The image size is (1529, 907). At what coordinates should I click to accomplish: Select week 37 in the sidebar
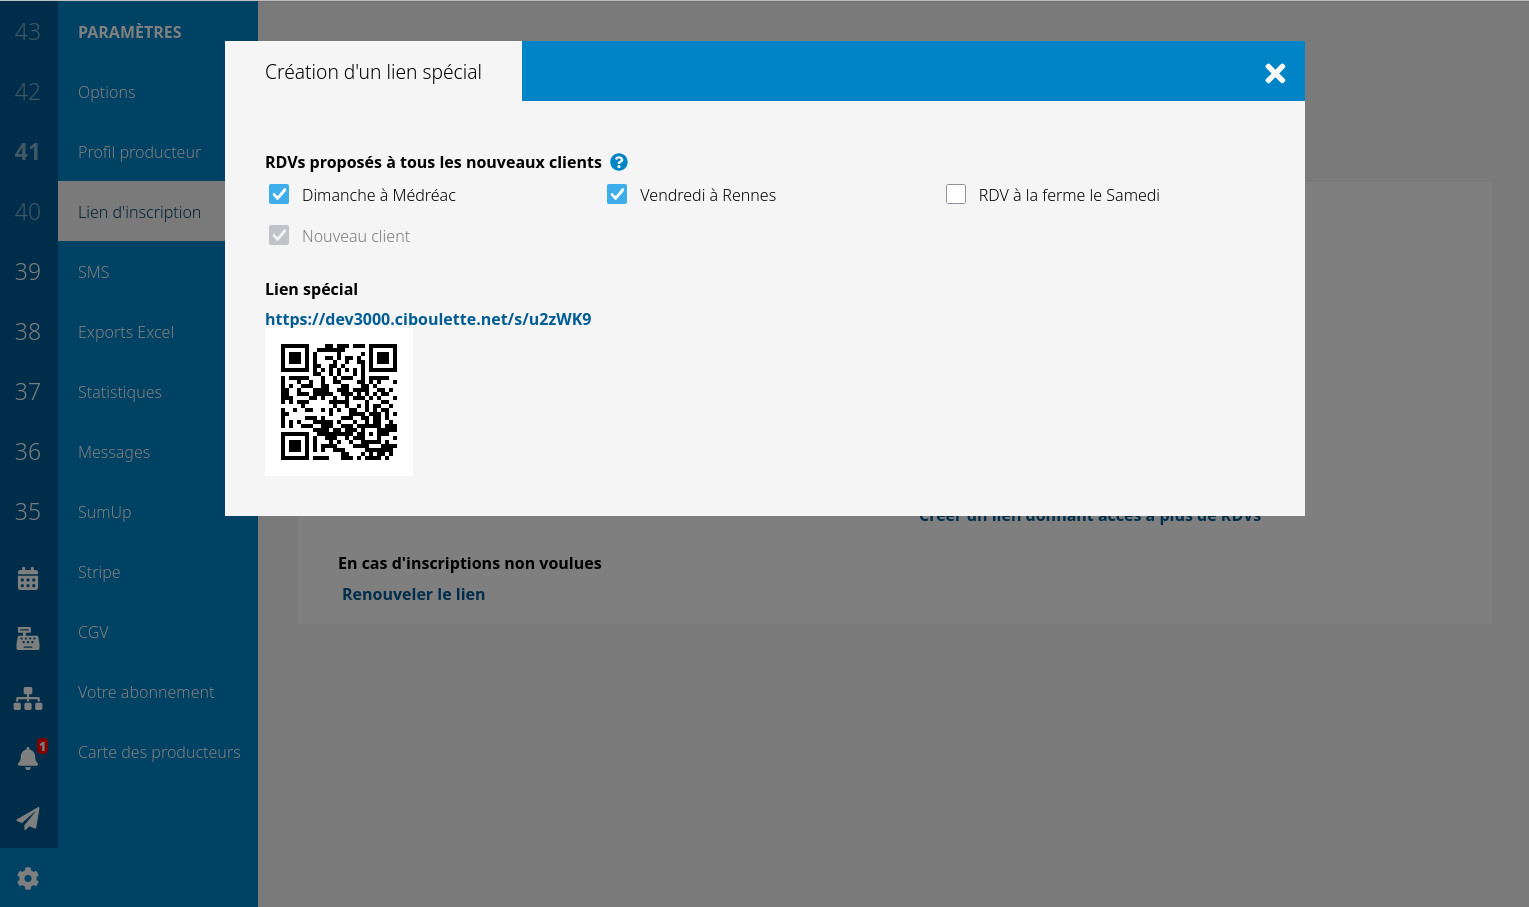click(x=28, y=392)
